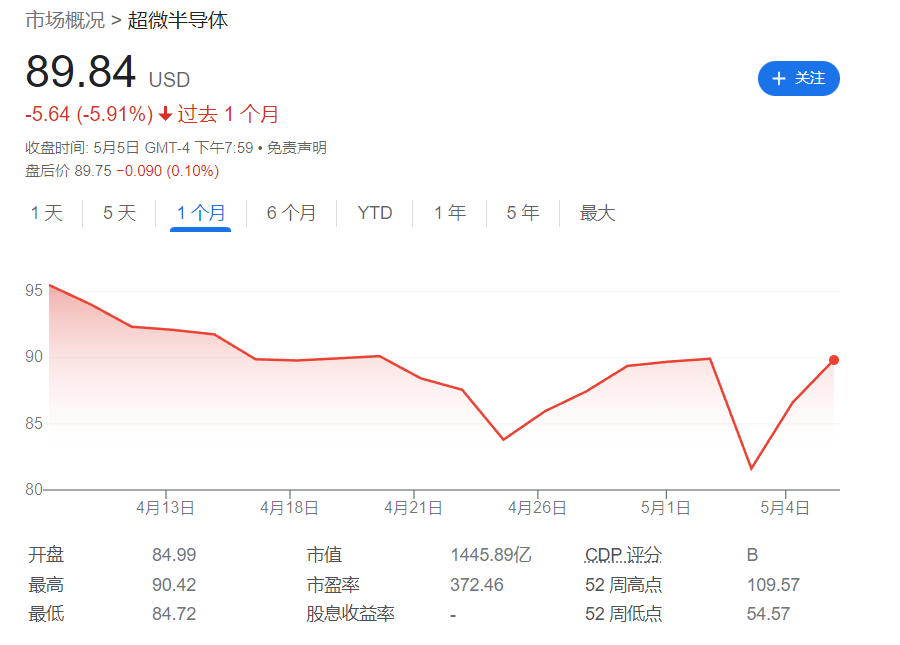Viewport: 900px width, 645px height.
Task: Show the YTD chart range
Action: (375, 213)
